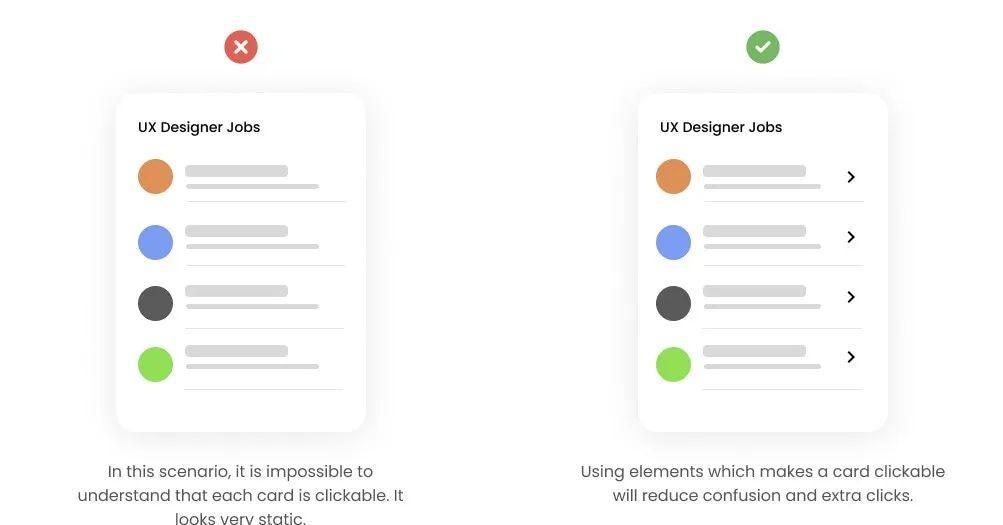1003x525 pixels.
Task: Click the caption 'Using elements which makes a card clickable'
Action: (x=762, y=472)
